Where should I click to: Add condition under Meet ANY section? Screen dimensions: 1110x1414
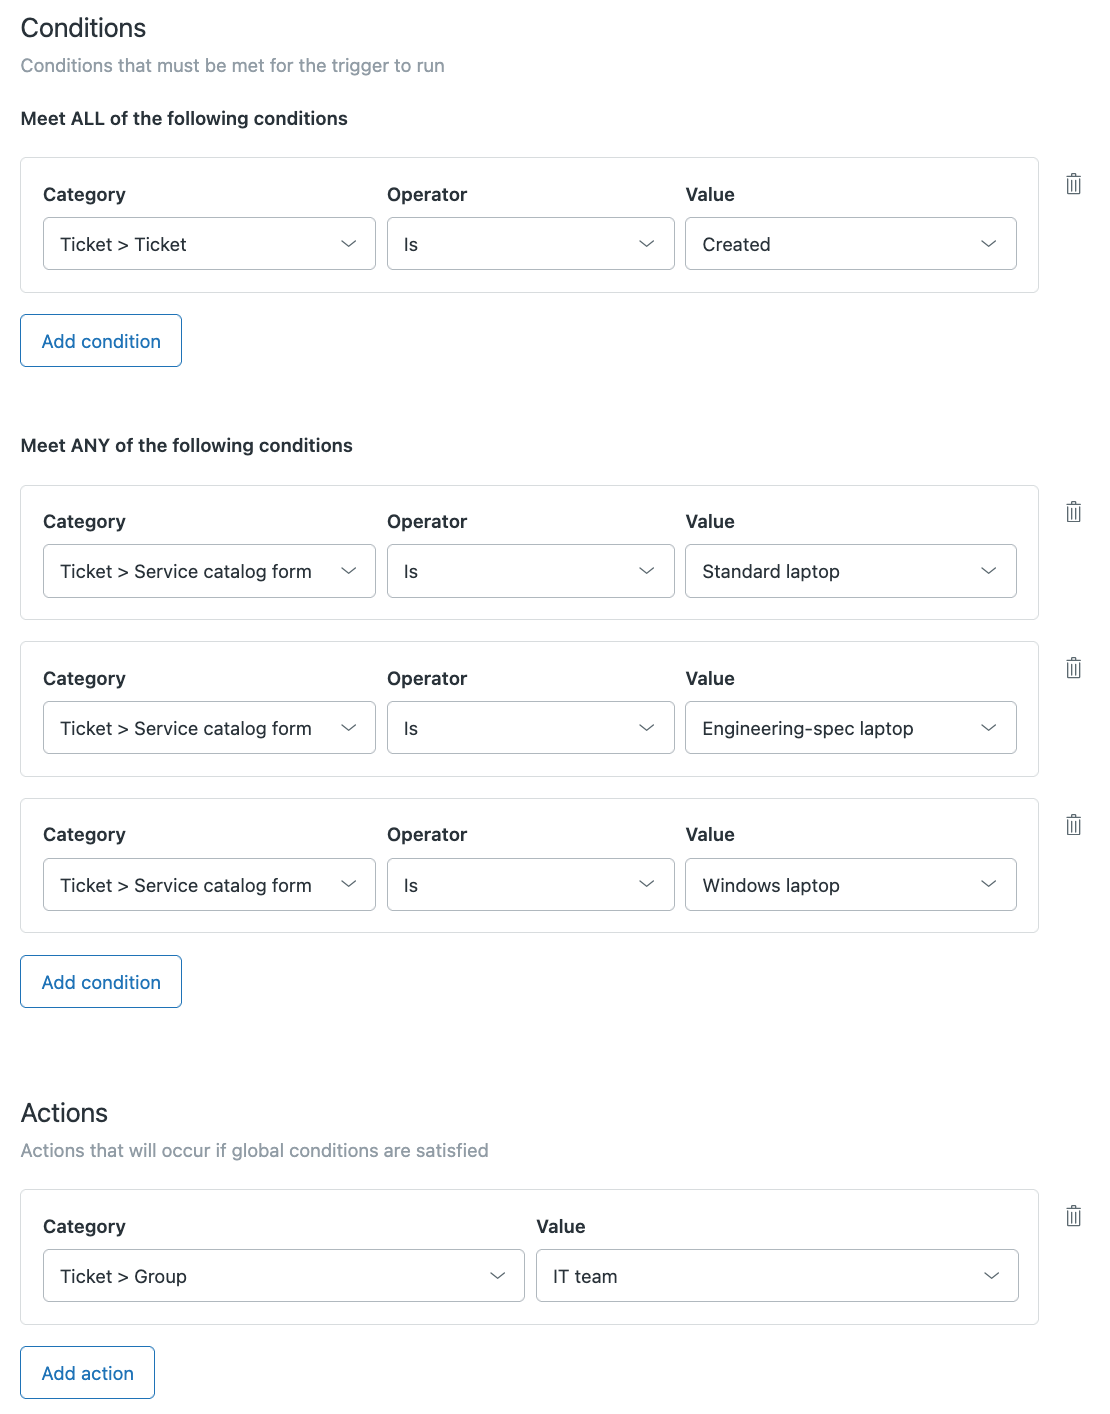101,982
